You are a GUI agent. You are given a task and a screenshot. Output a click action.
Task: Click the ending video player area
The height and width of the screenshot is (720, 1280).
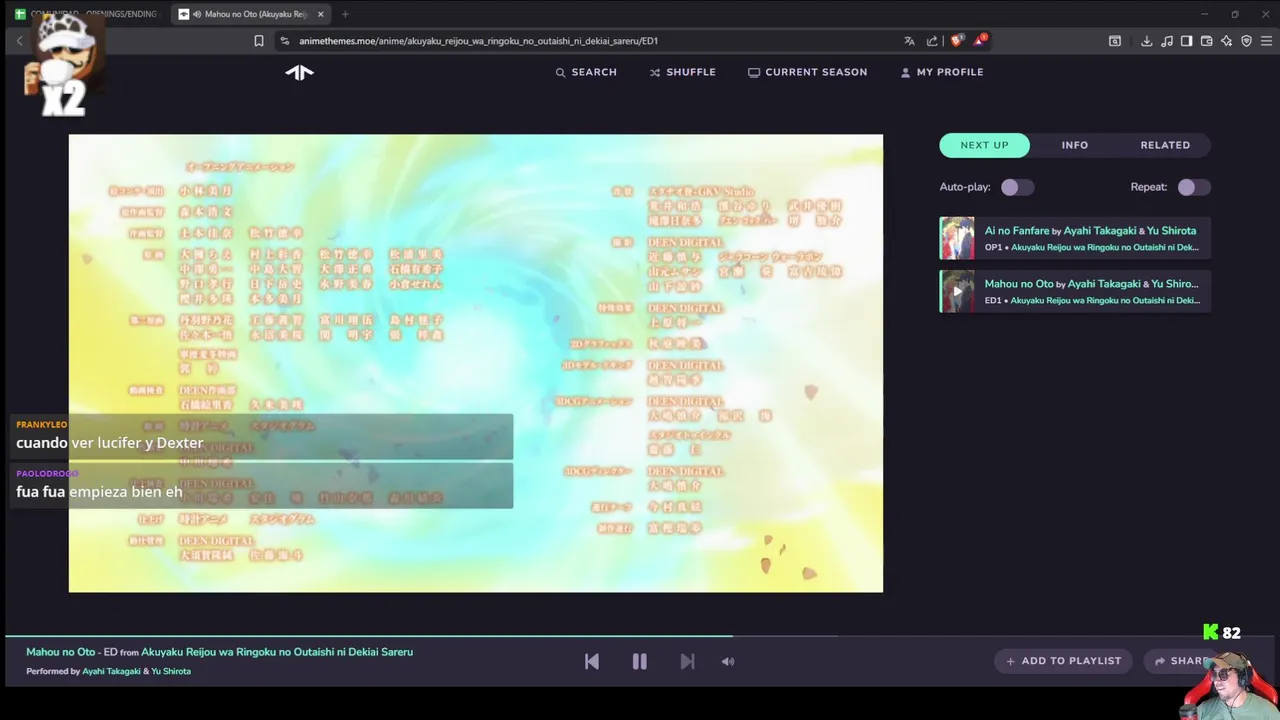(x=476, y=363)
